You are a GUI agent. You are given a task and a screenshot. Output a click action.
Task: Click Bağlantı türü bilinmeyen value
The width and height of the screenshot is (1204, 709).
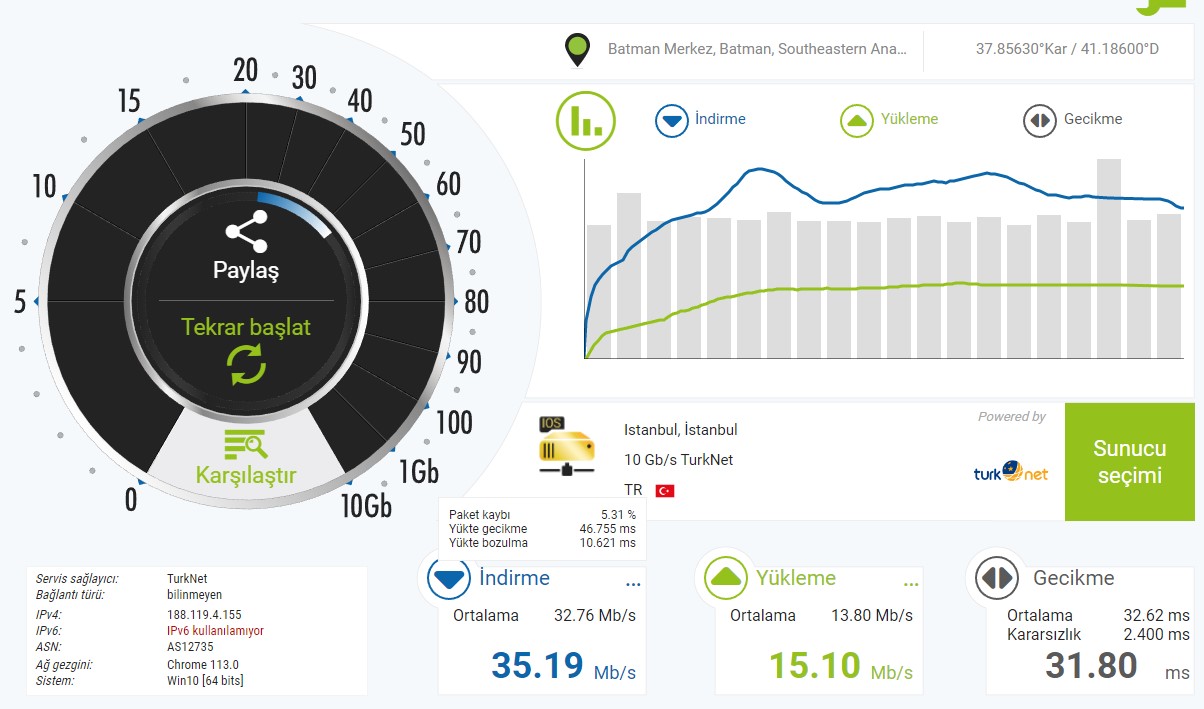pos(194,594)
